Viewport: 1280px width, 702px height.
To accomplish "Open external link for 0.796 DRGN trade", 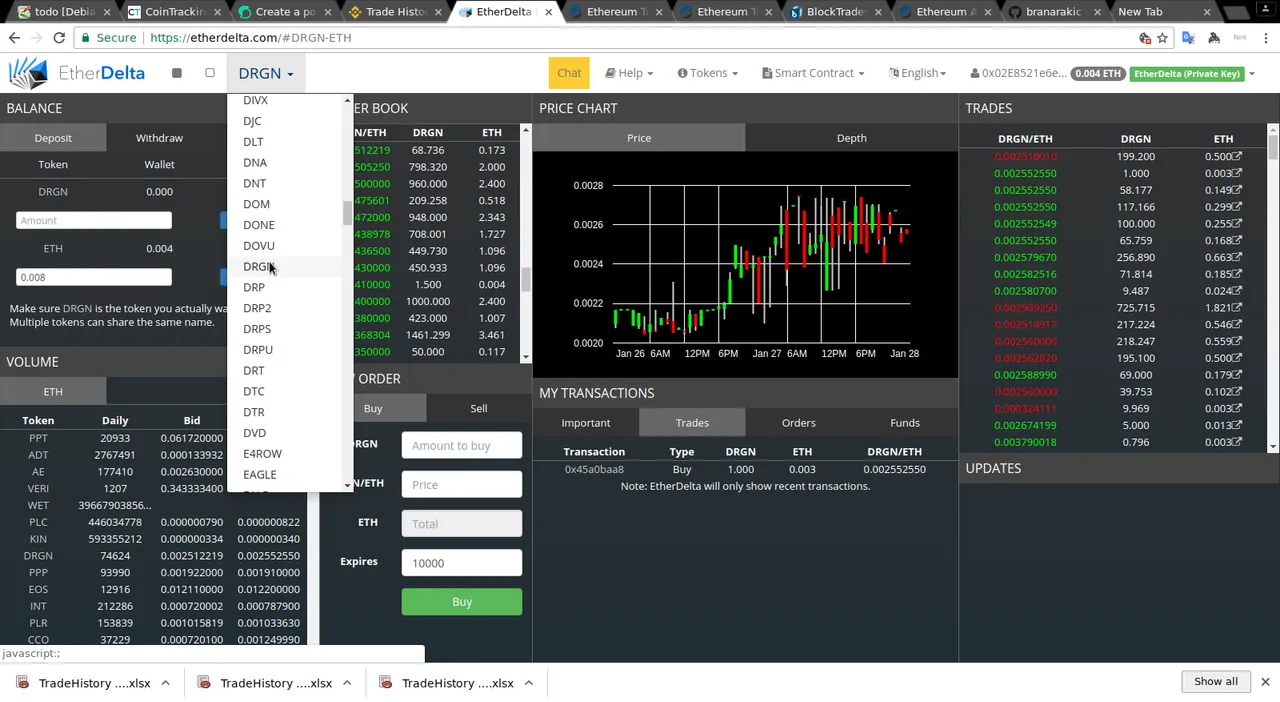I will [x=1237, y=442].
